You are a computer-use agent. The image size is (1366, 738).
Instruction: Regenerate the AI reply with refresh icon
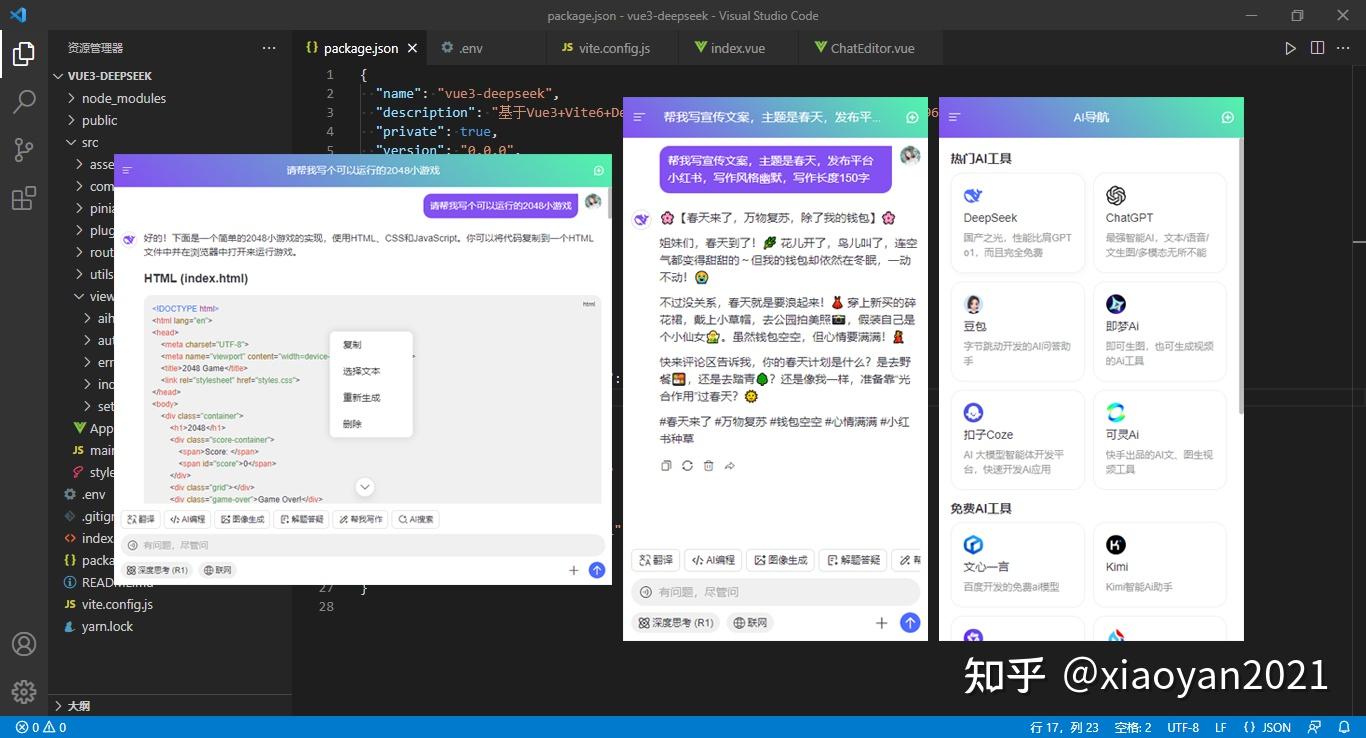click(x=686, y=464)
